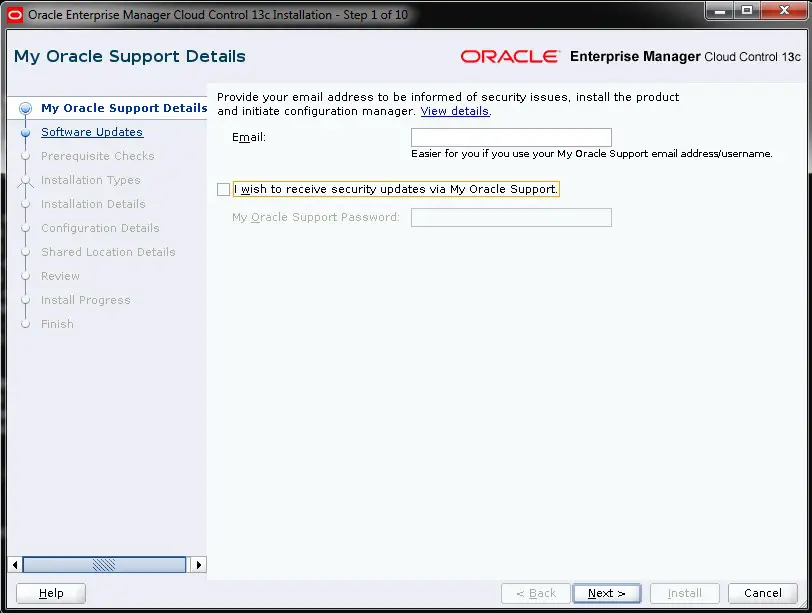Click the branch marker beside Installation Types
The image size is (812, 613).
(x=25, y=181)
